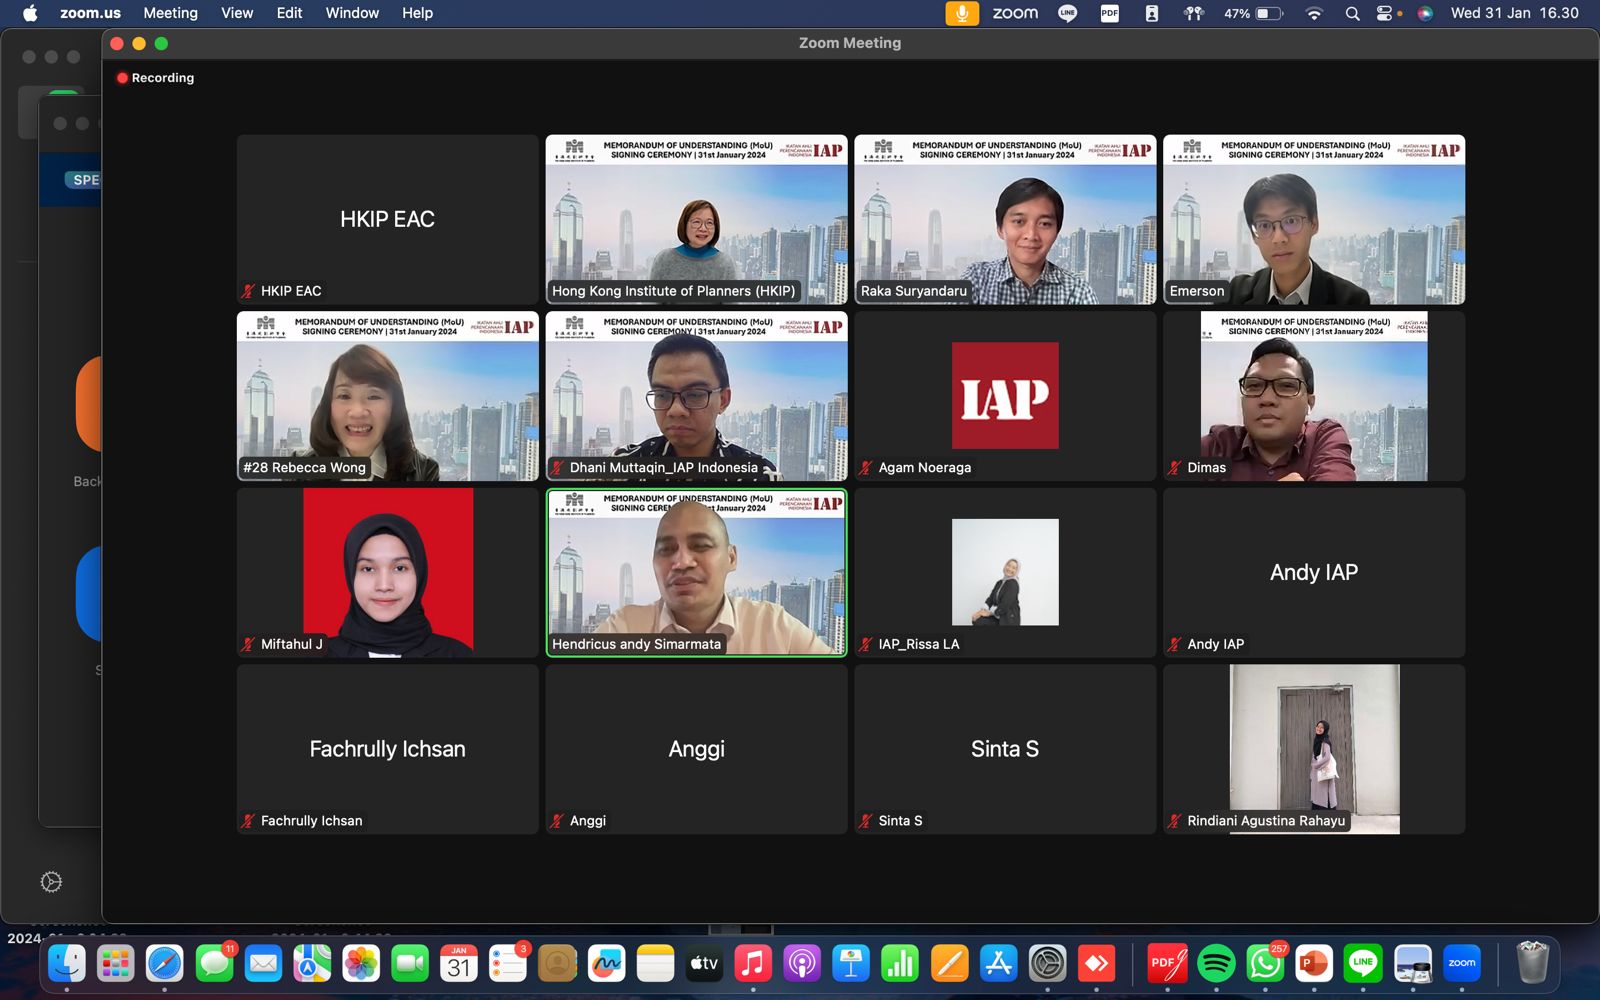Click the Zoom icon in Dock
This screenshot has width=1600, height=1000.
coord(1461,964)
